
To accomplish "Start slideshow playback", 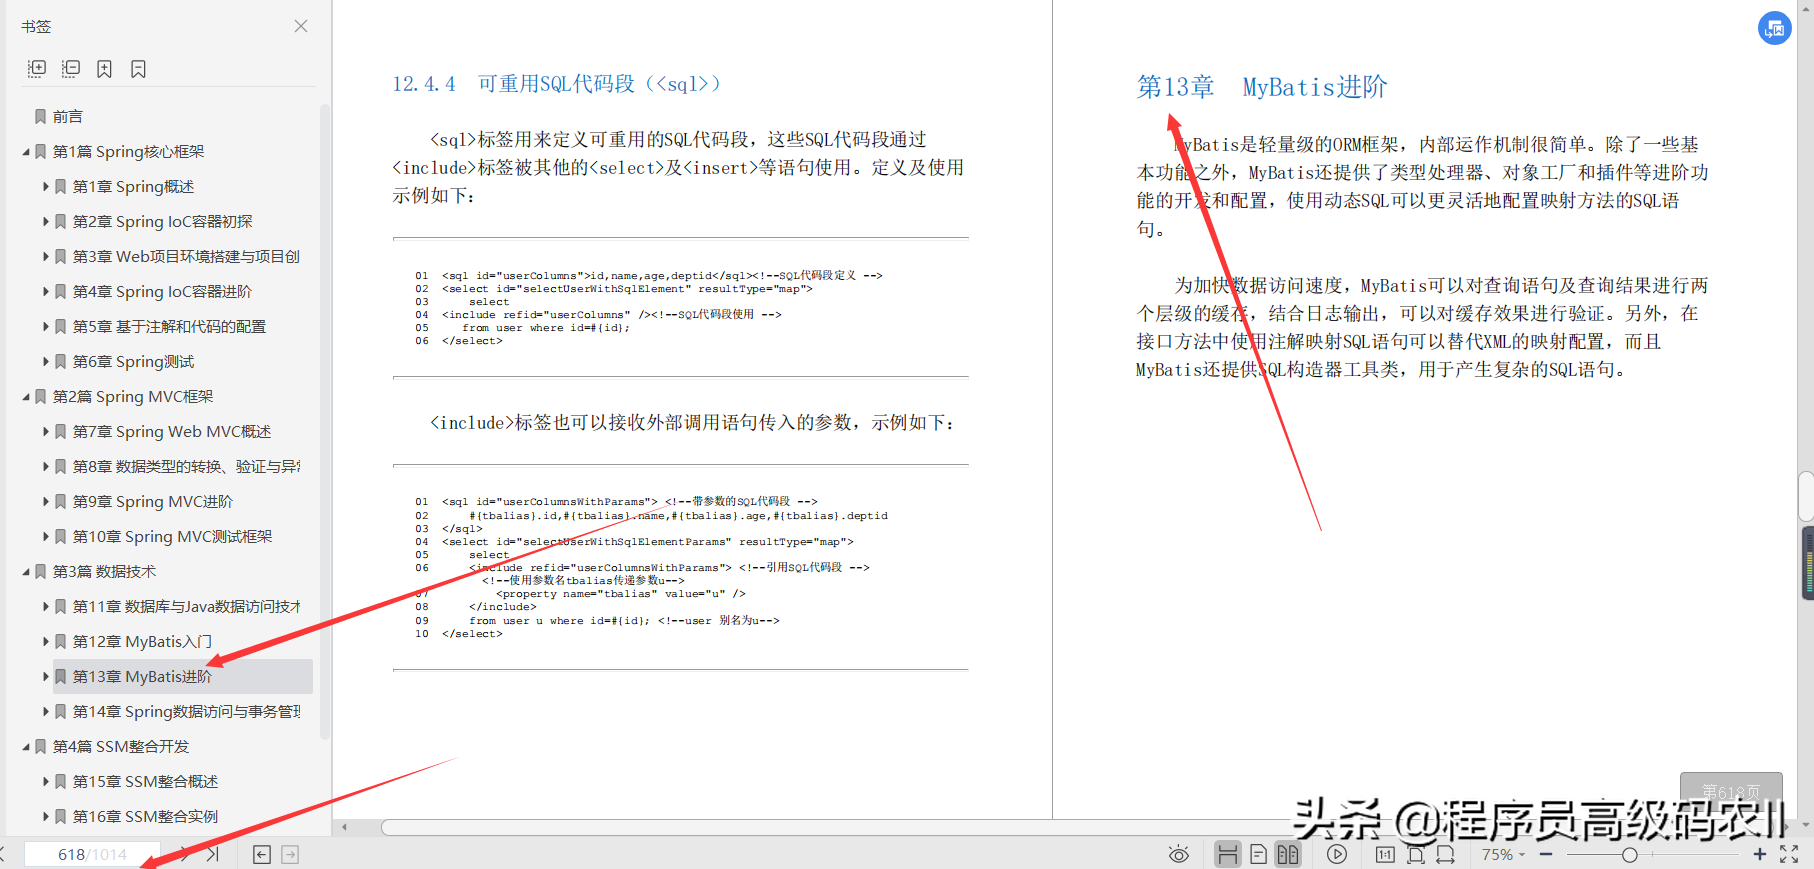I will [x=1337, y=854].
